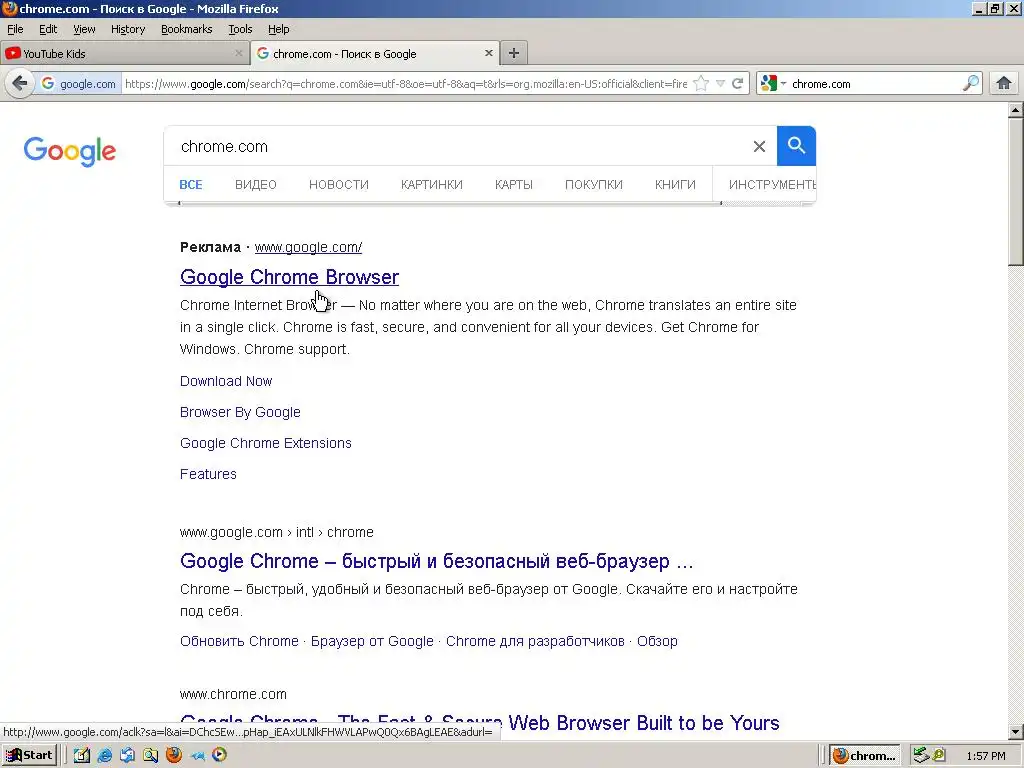Click the Google logo
1024x768 pixels.
click(70, 152)
